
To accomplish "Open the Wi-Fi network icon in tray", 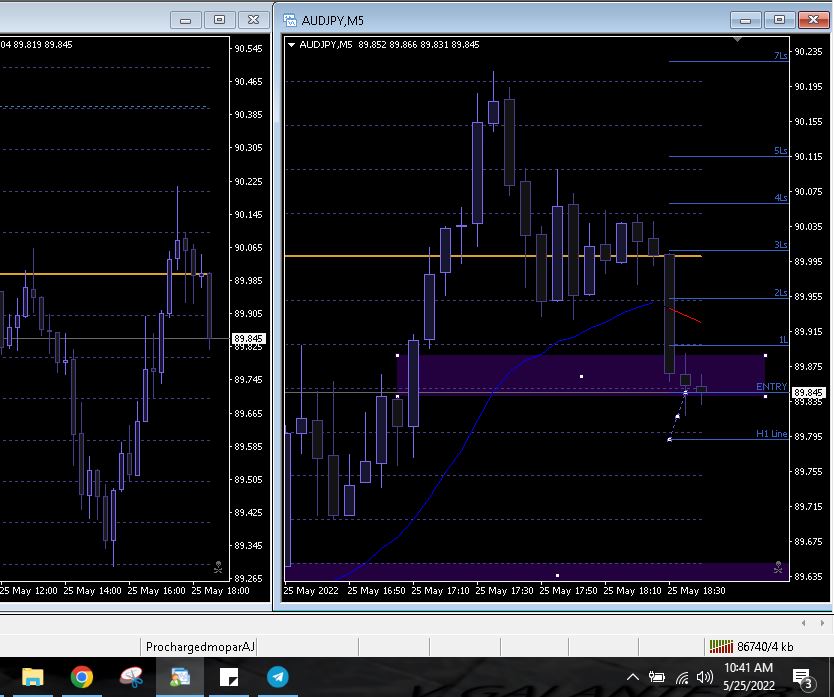I will click(683, 677).
